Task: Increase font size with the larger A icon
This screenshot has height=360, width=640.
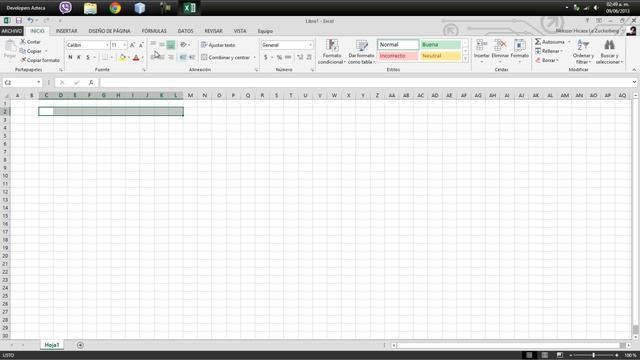Action: point(132,45)
